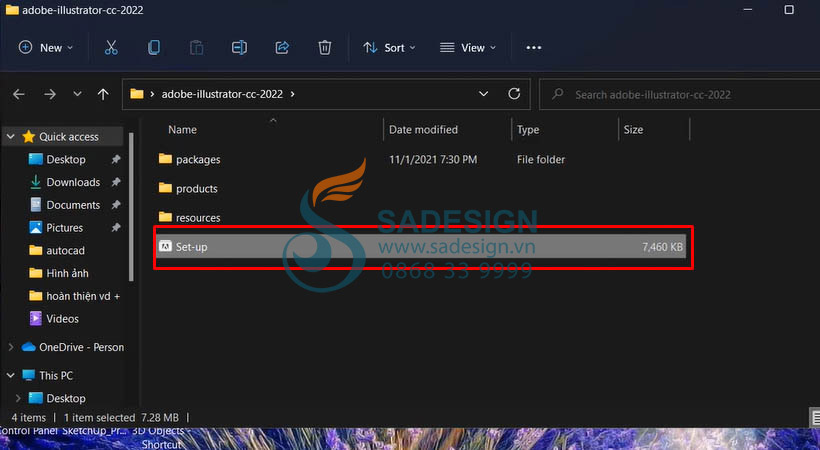Click the navigation pane scrollbar
The image size is (820, 450).
[x=131, y=207]
